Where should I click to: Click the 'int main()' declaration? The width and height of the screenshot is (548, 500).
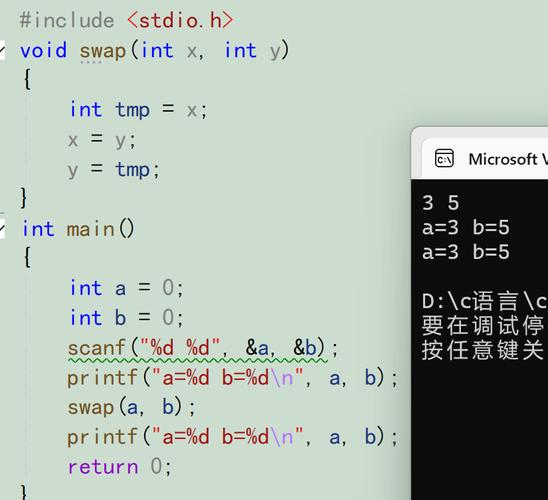click(78, 229)
